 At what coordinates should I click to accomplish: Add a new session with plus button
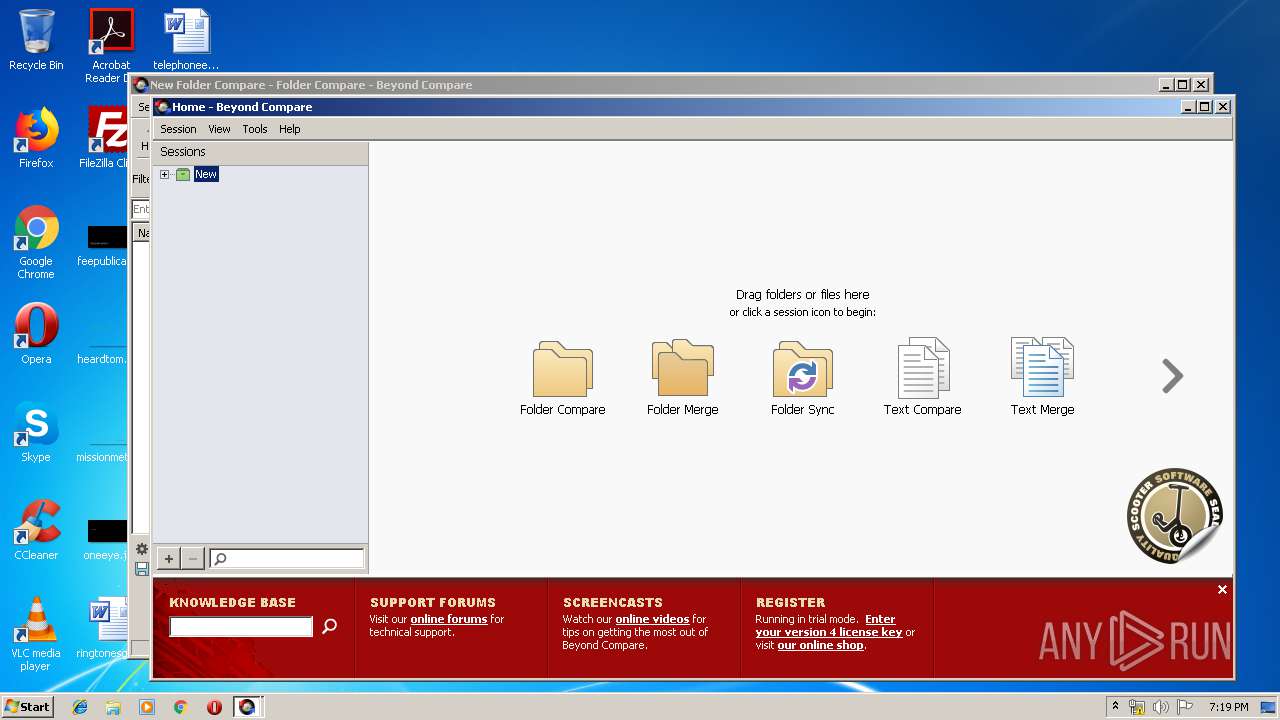(169, 559)
